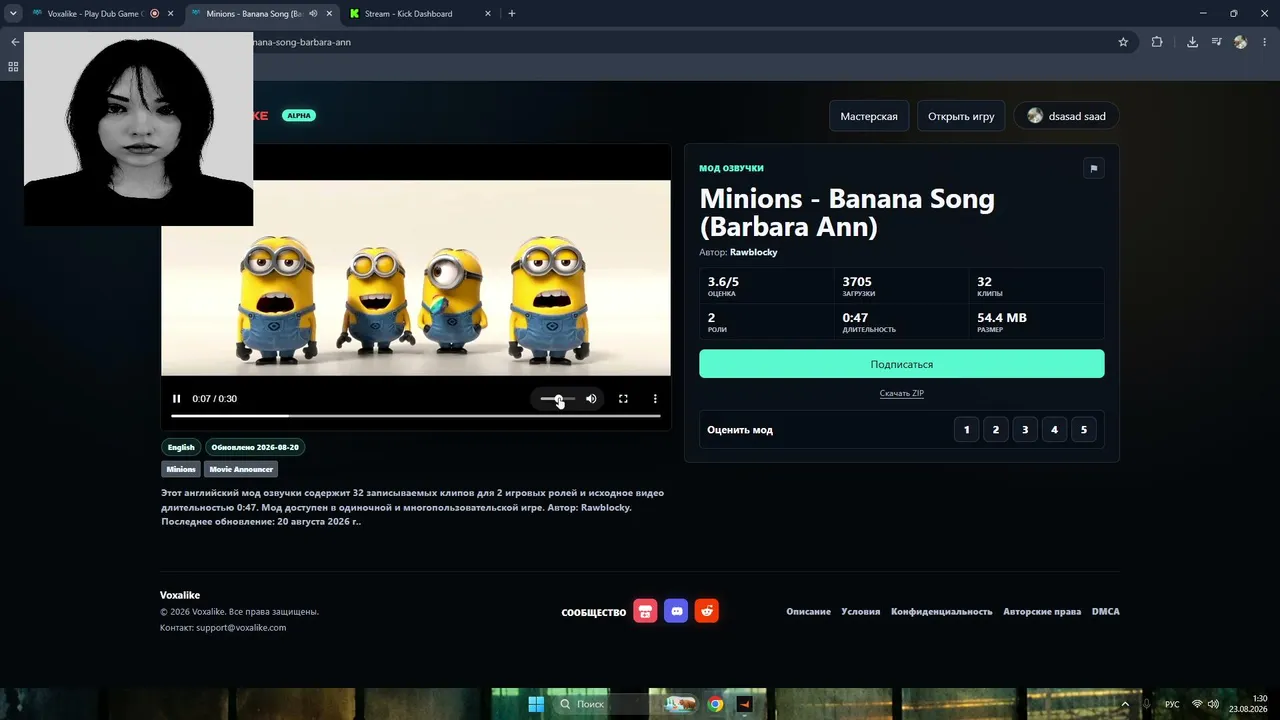Open the Авторские права copyright link
Screen dimensions: 1280x720
tap(1042, 611)
